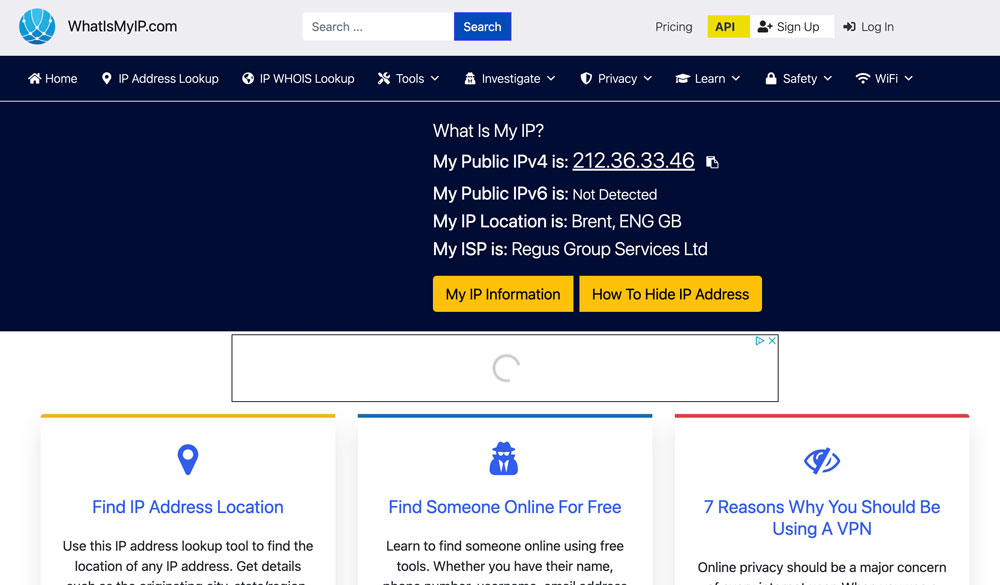Viewport: 1000px width, 585px height.
Task: Open IP Address Lookup menu item
Action: (x=168, y=78)
